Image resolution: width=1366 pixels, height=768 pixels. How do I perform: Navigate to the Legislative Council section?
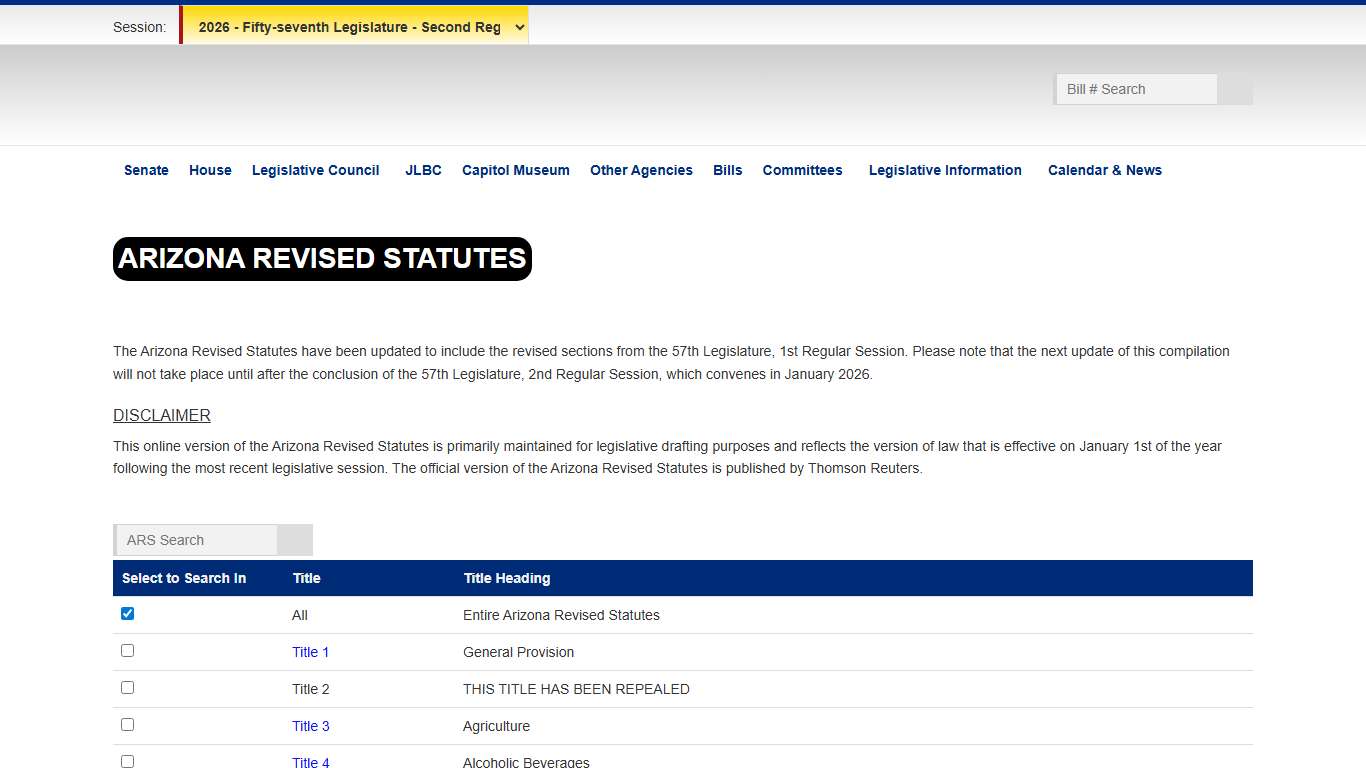coord(315,170)
